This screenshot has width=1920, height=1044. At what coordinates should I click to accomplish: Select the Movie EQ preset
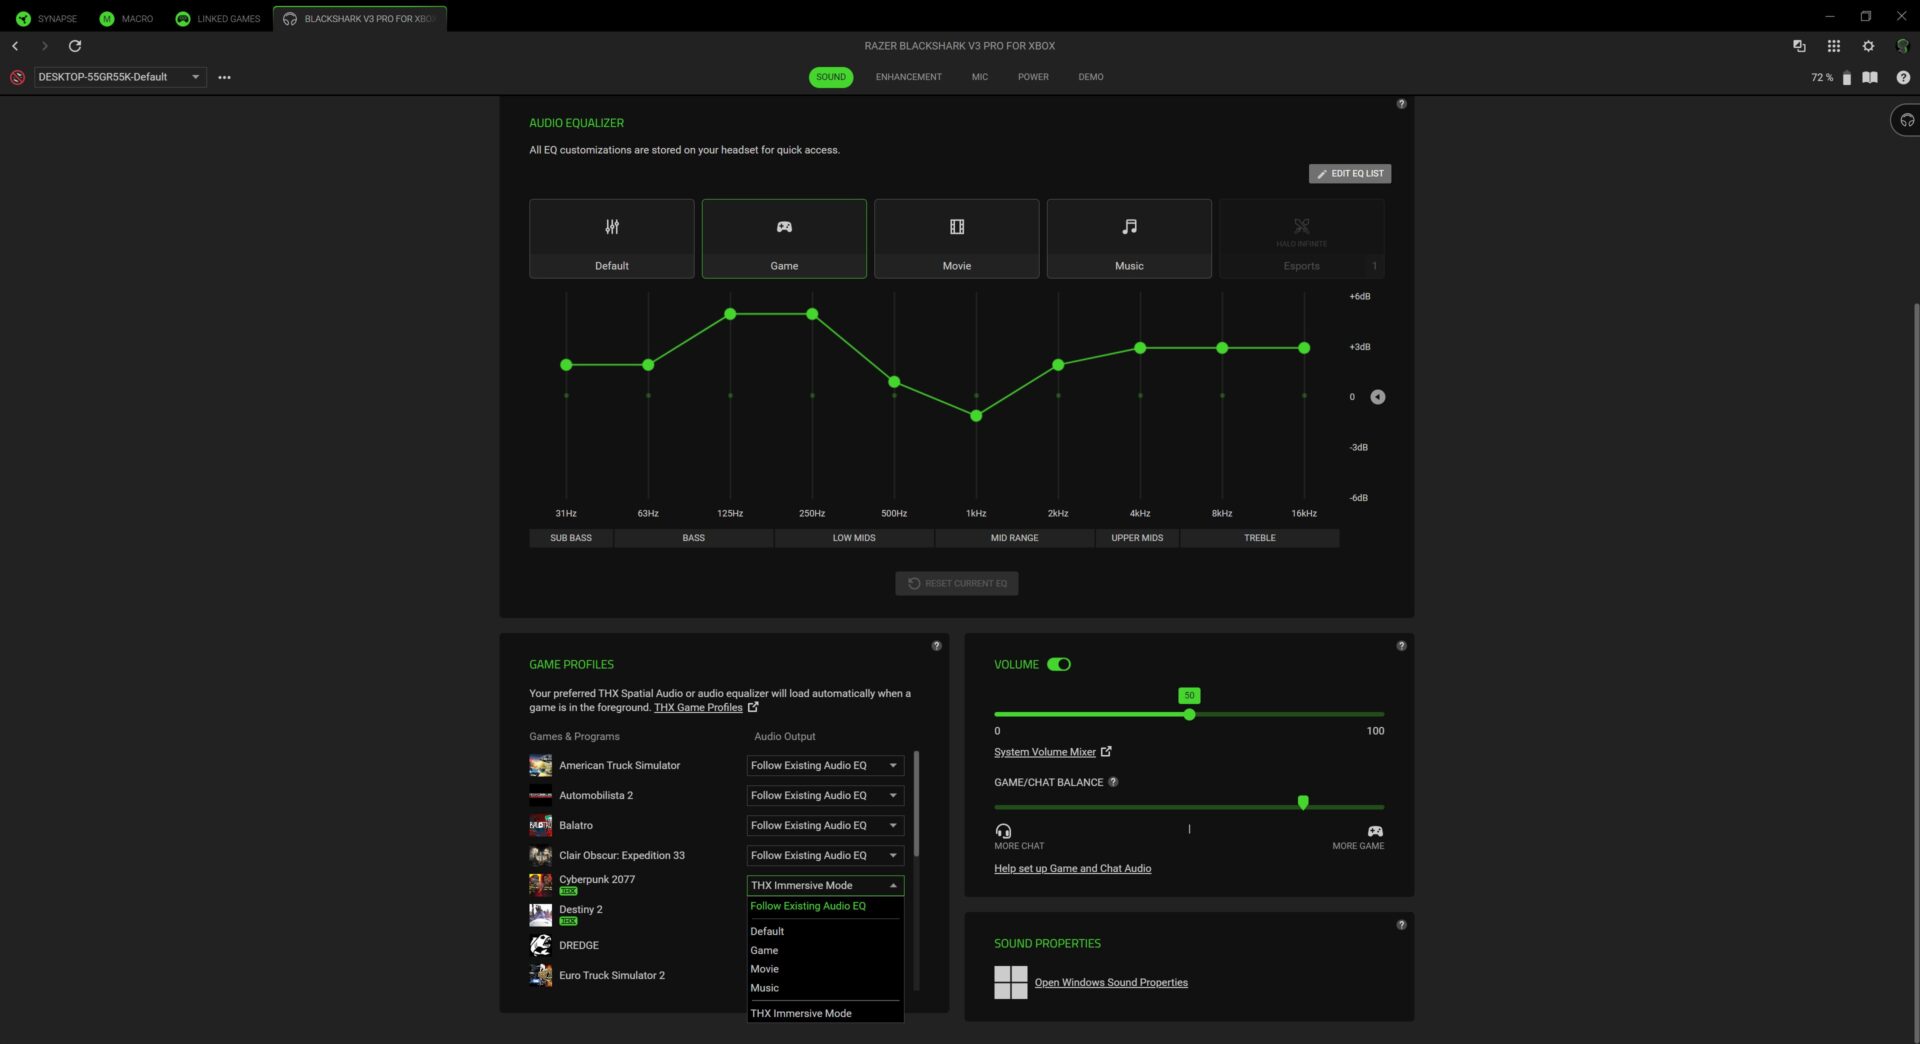956,239
